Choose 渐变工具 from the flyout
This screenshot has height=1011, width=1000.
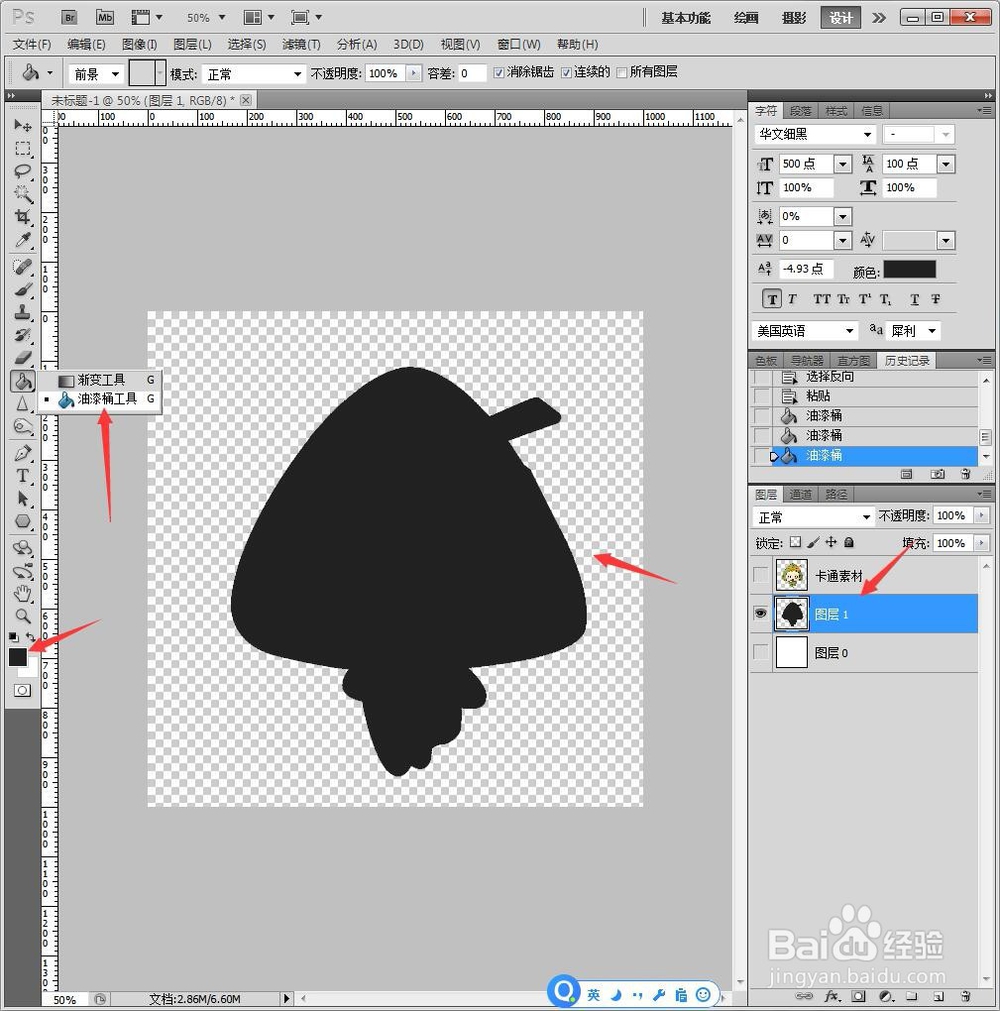point(100,380)
